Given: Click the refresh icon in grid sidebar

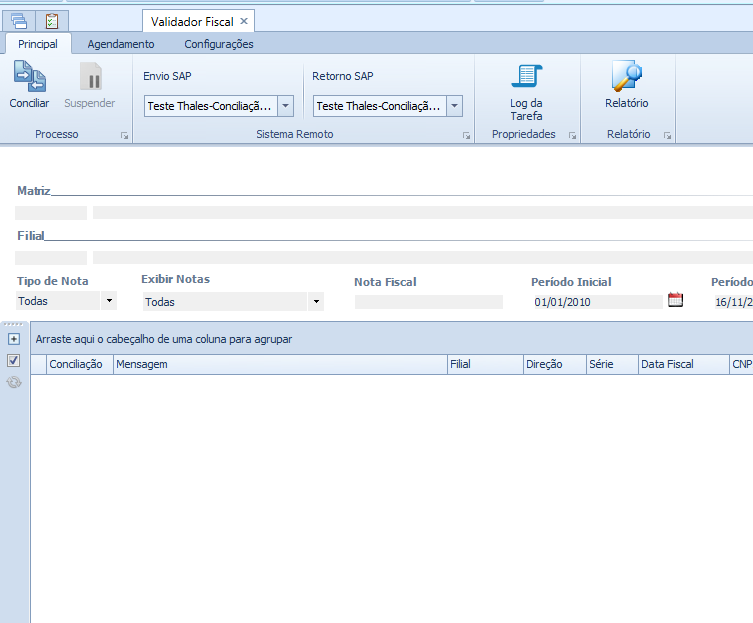Looking at the screenshot, I should click(x=14, y=382).
